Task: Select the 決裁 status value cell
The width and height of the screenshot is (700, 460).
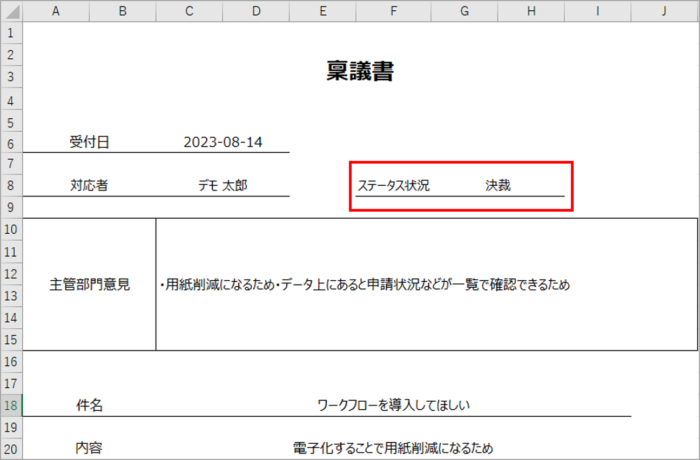Action: pos(498,185)
